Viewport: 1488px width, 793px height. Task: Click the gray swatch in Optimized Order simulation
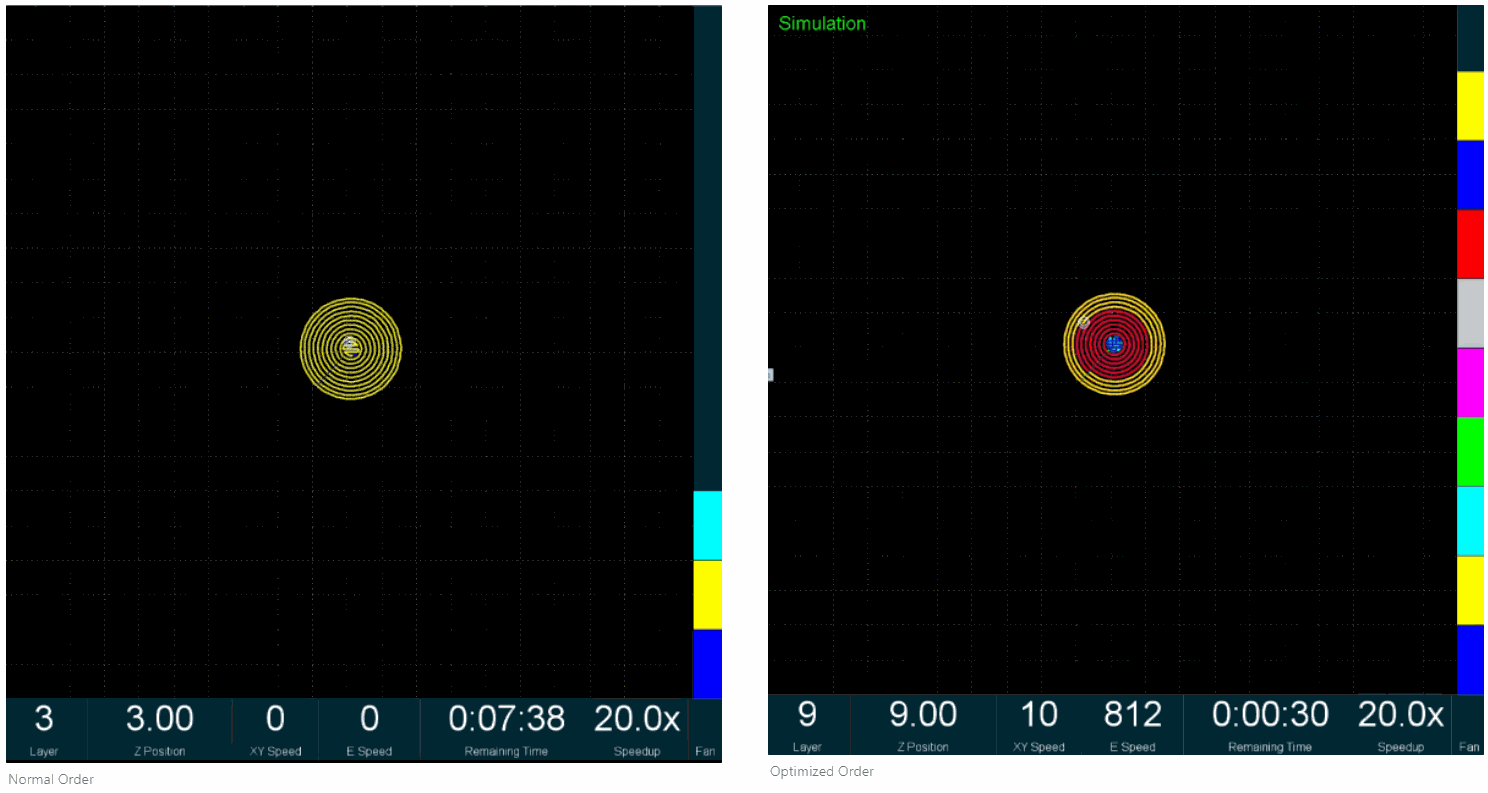[x=1470, y=313]
